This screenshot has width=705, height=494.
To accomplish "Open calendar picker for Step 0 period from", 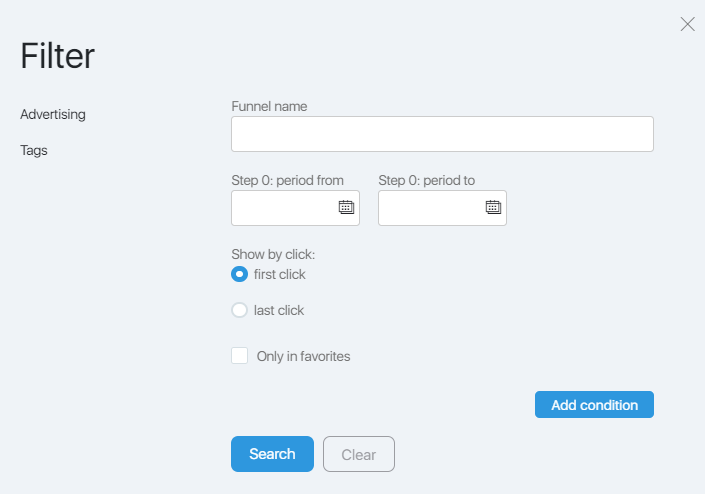I will [346, 207].
